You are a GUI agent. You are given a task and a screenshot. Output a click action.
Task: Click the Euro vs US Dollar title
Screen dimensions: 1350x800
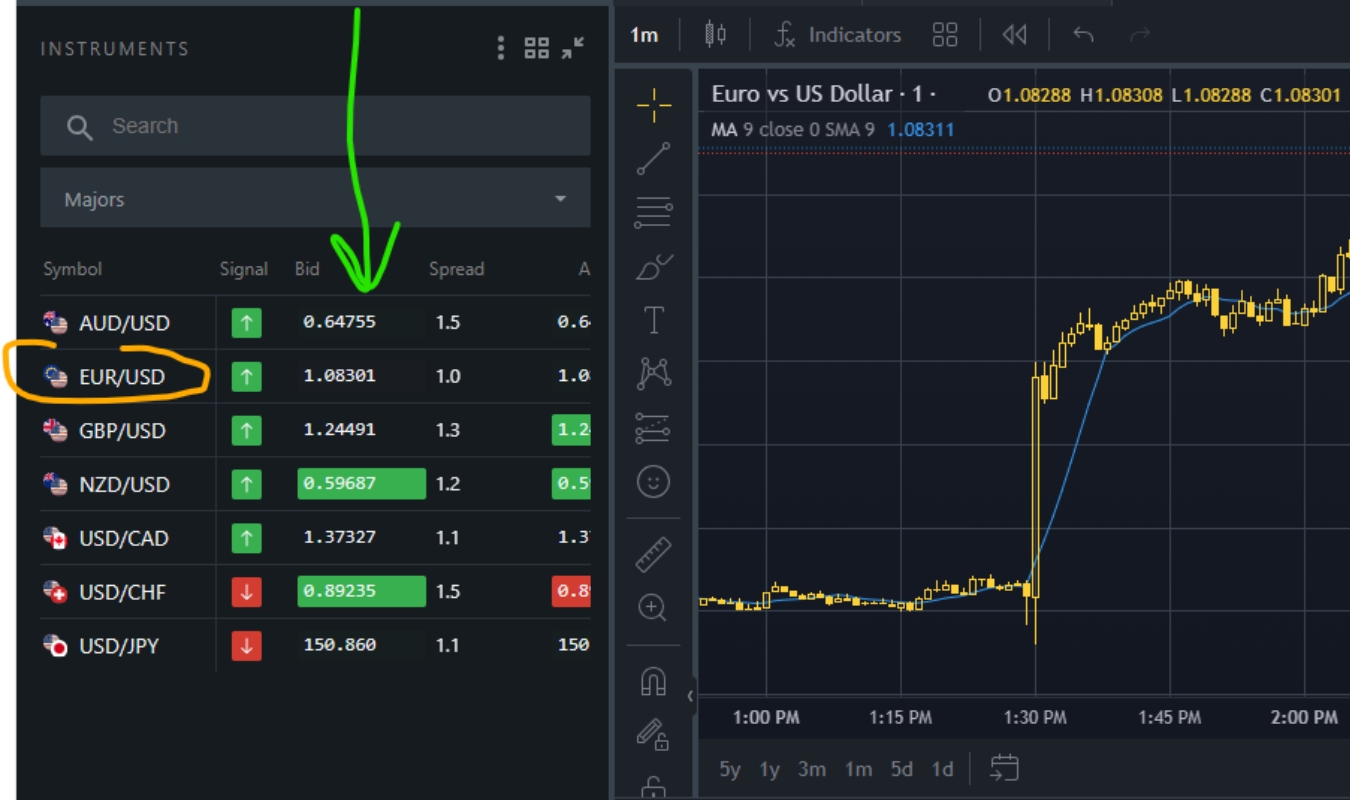(802, 94)
